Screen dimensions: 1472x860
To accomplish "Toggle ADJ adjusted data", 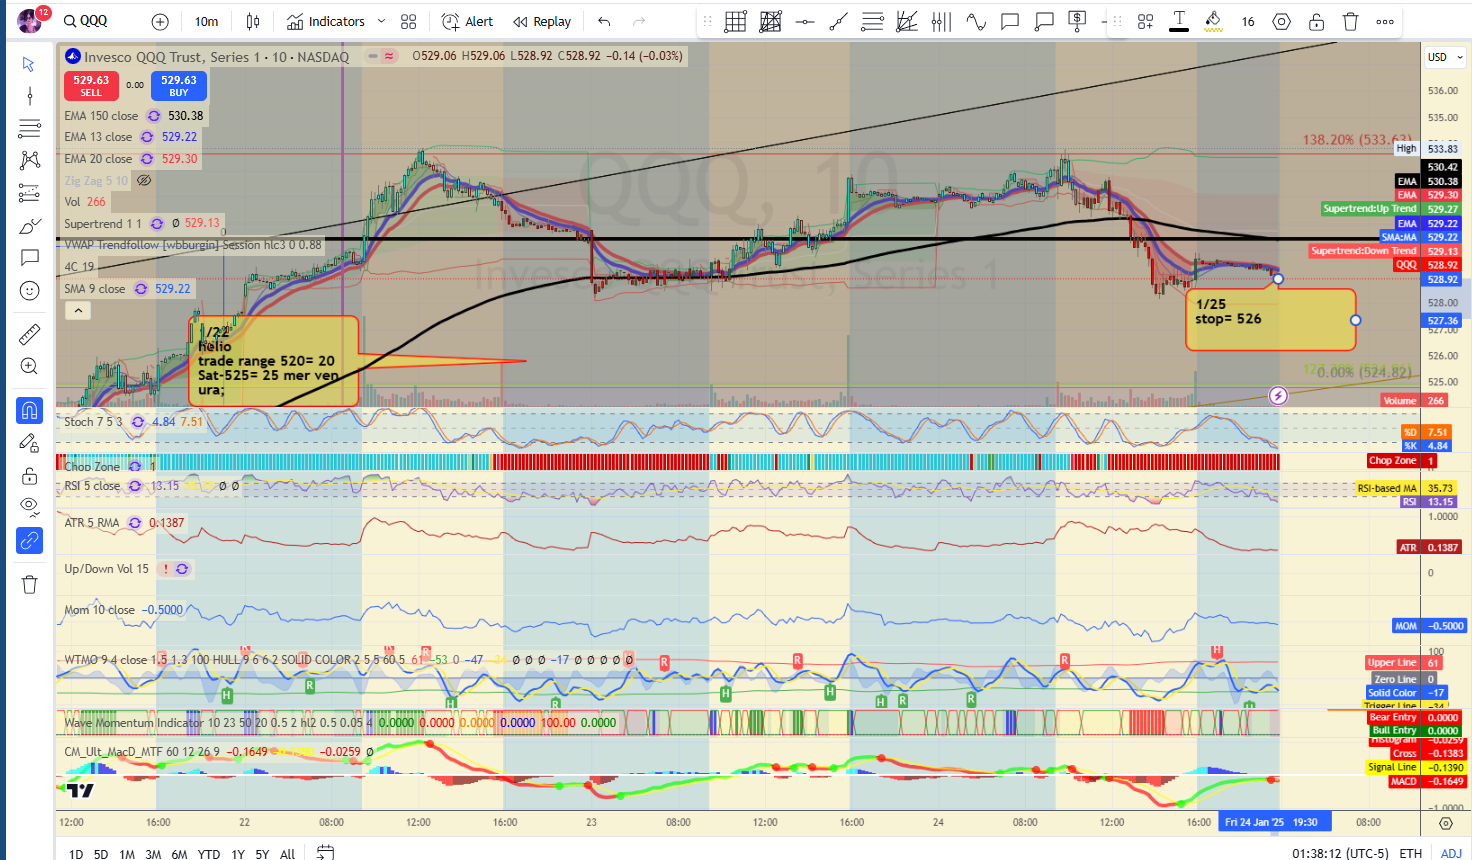I will coord(1451,853).
